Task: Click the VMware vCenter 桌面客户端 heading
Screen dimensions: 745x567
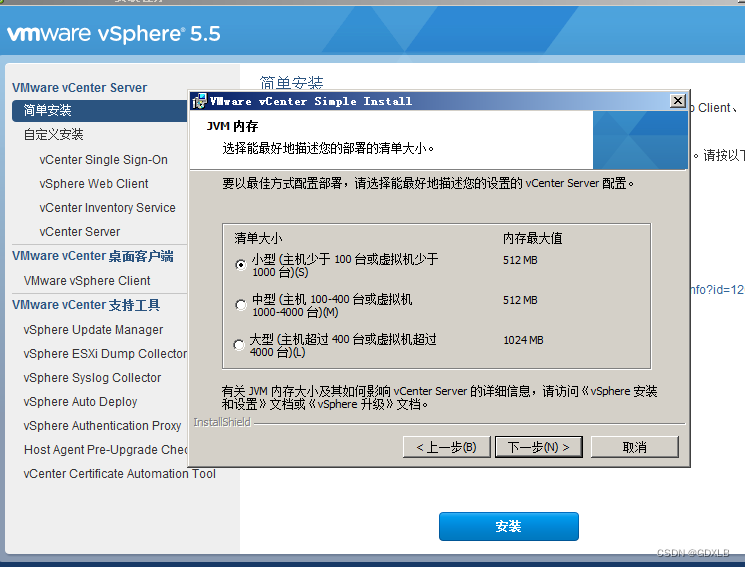Action: [93, 256]
